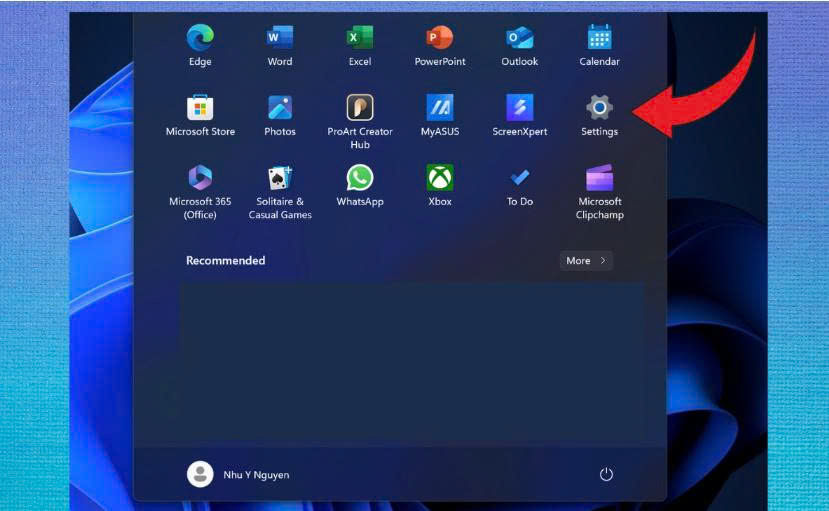
Task: Launch Microsoft 365 (Office)
Action: point(200,177)
